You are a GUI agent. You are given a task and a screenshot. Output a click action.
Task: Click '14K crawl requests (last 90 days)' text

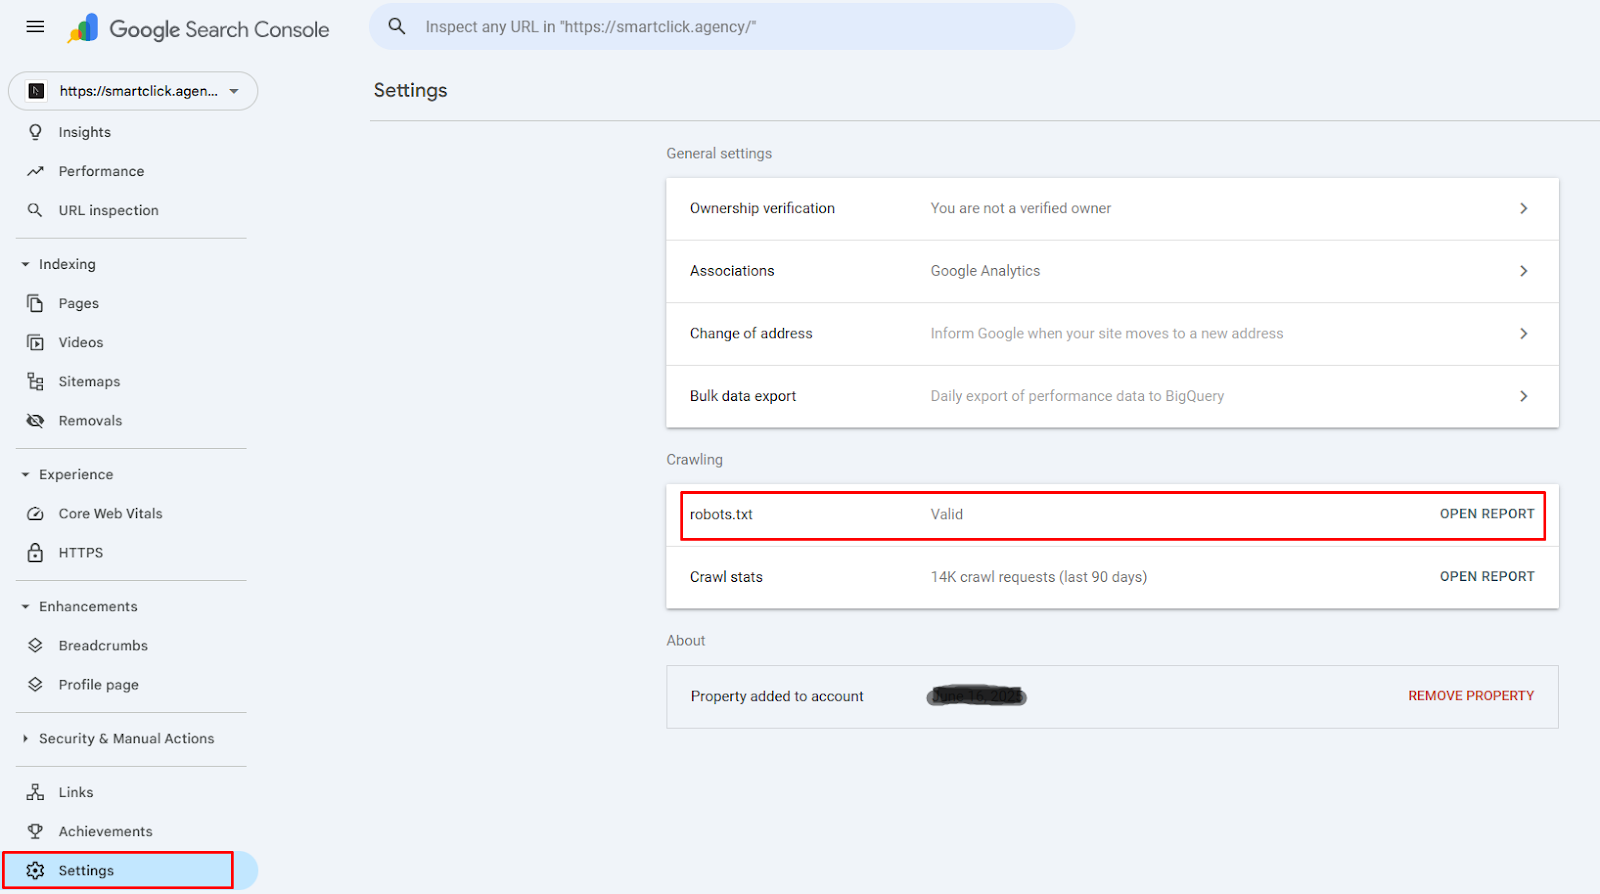click(1039, 577)
